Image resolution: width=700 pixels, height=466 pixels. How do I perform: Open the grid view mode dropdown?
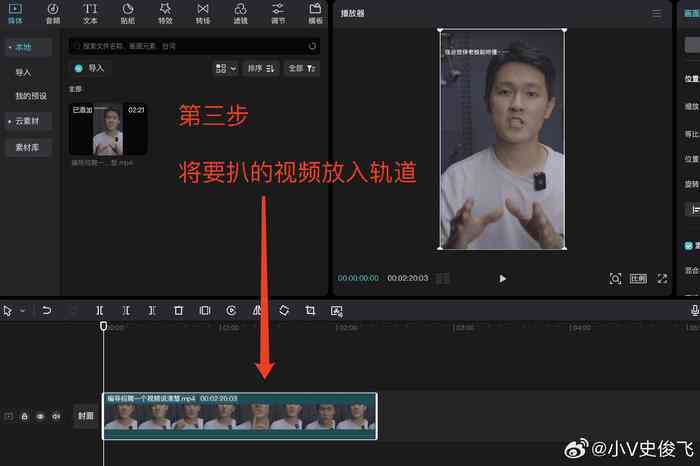pos(226,68)
